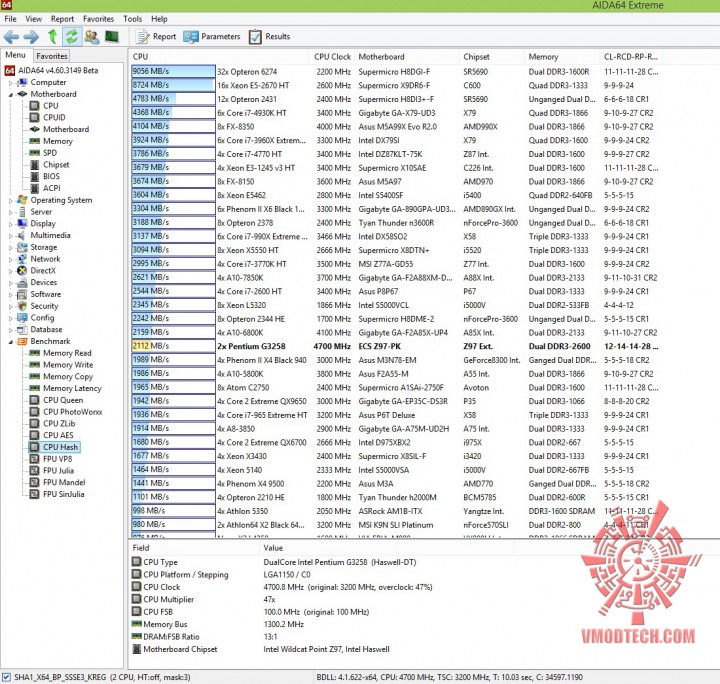Open the Memory Read benchmark
The image size is (720, 684).
pyautogui.click(x=61, y=353)
